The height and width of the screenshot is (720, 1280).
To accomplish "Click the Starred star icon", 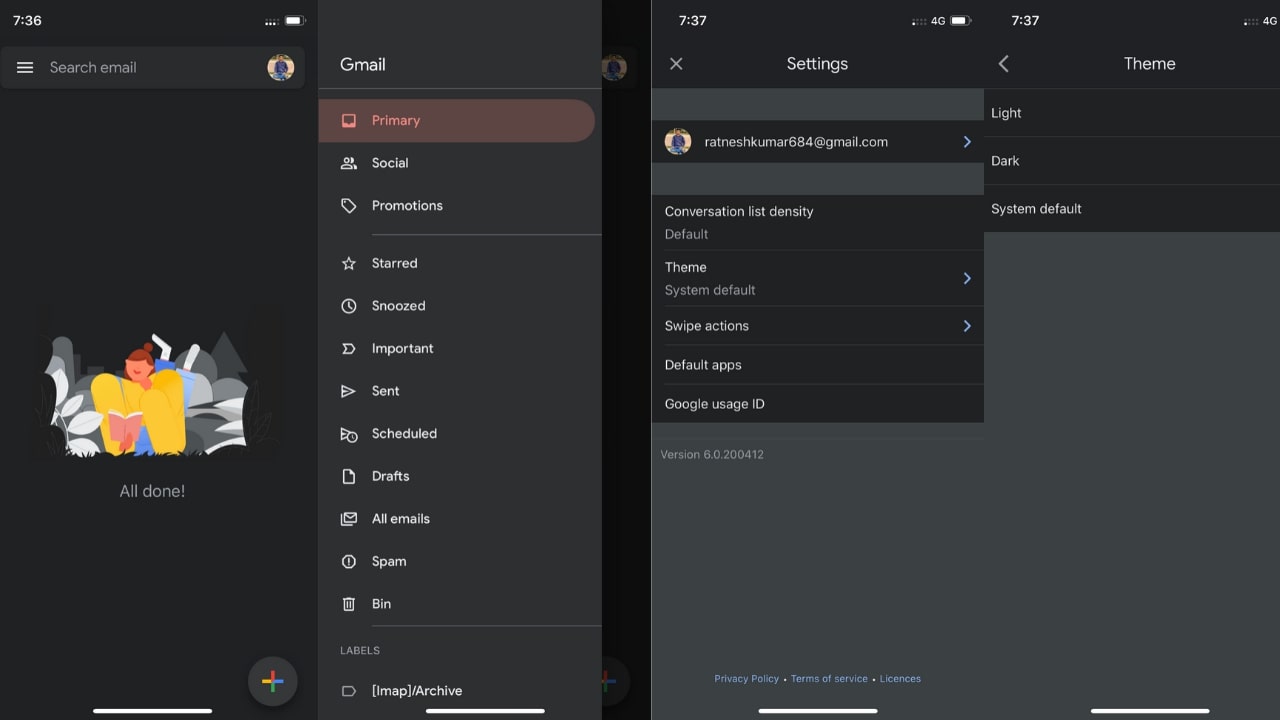I will coord(349,263).
